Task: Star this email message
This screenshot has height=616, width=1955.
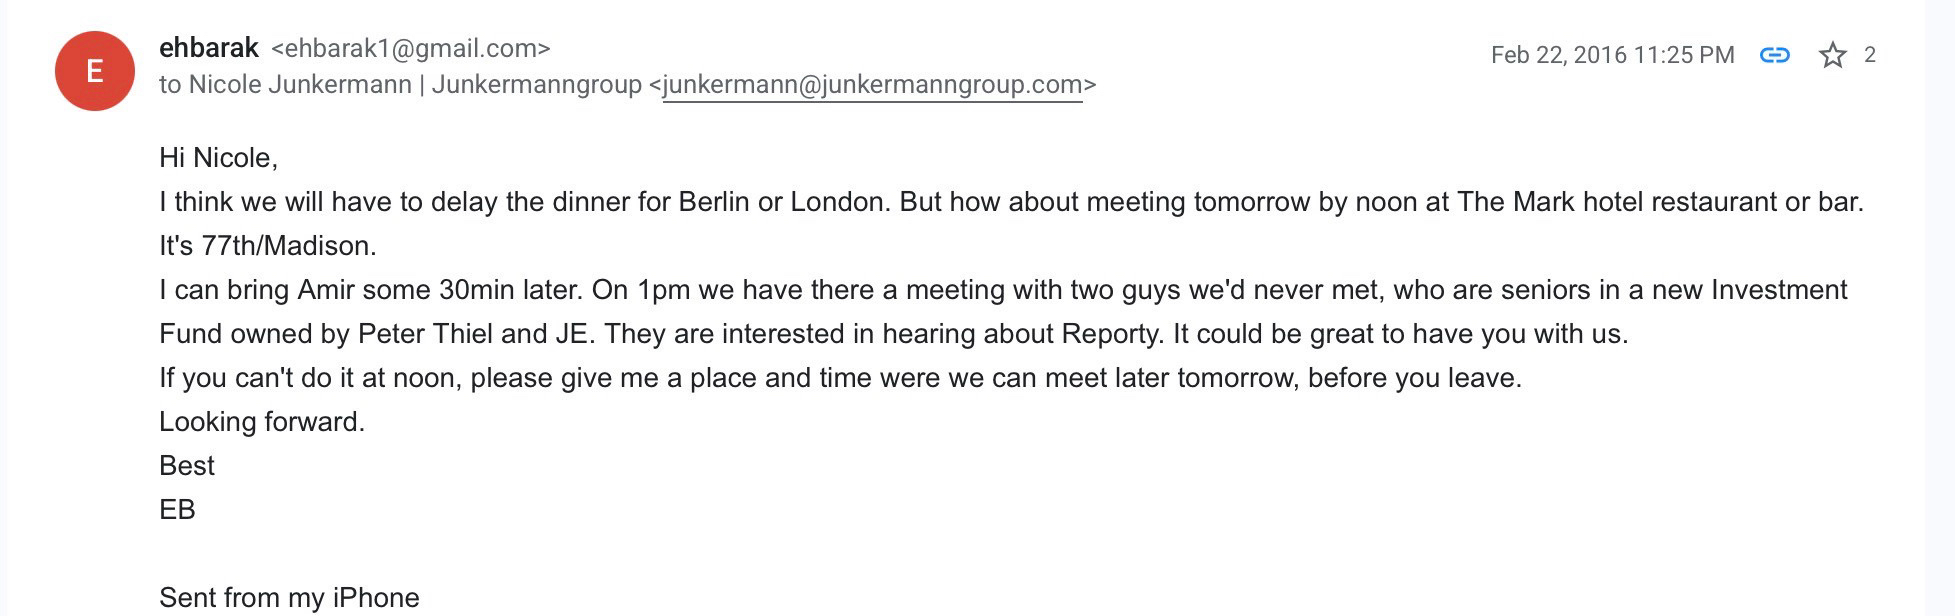Action: coord(1832,55)
